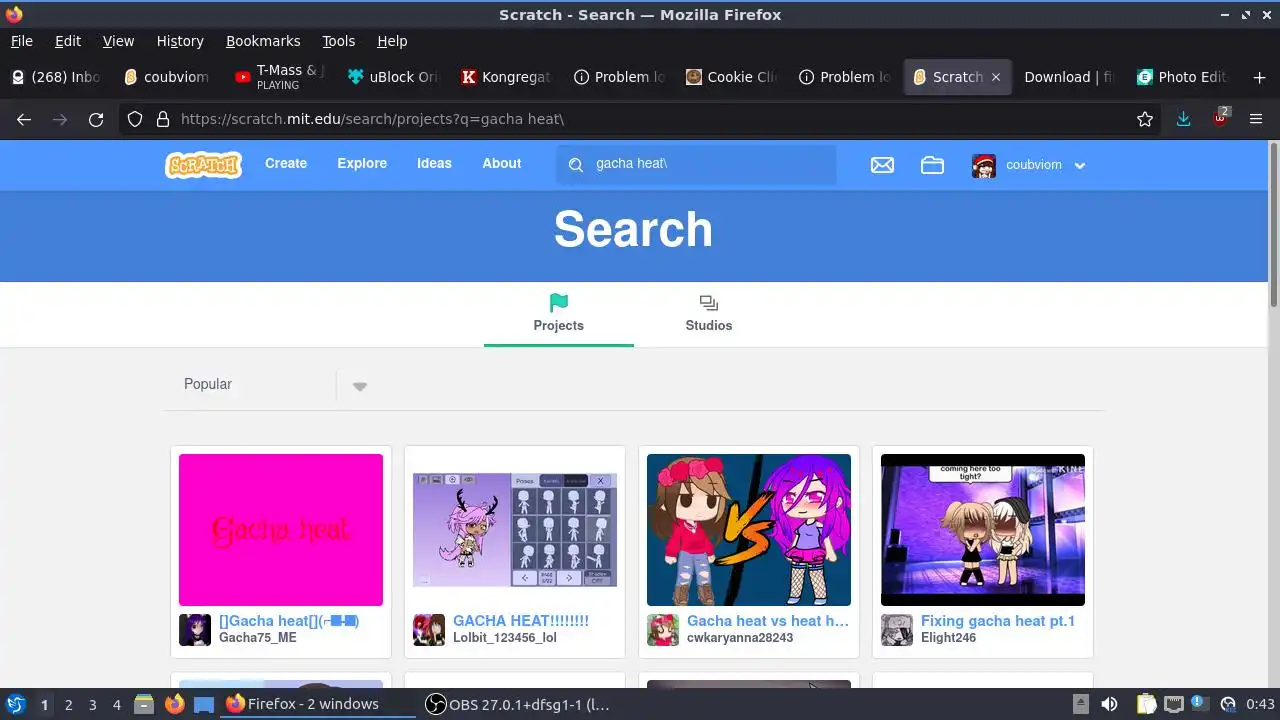
Task: Click Lolbit_123456_lol's avatar icon
Action: point(429,630)
